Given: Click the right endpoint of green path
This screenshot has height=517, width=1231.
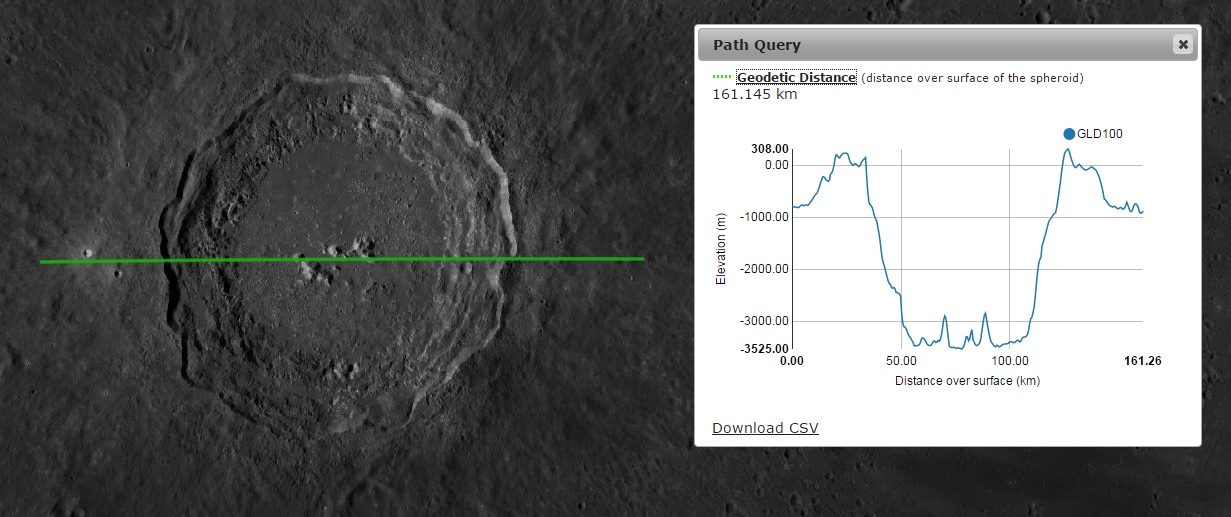Looking at the screenshot, I should pyautogui.click(x=644, y=259).
